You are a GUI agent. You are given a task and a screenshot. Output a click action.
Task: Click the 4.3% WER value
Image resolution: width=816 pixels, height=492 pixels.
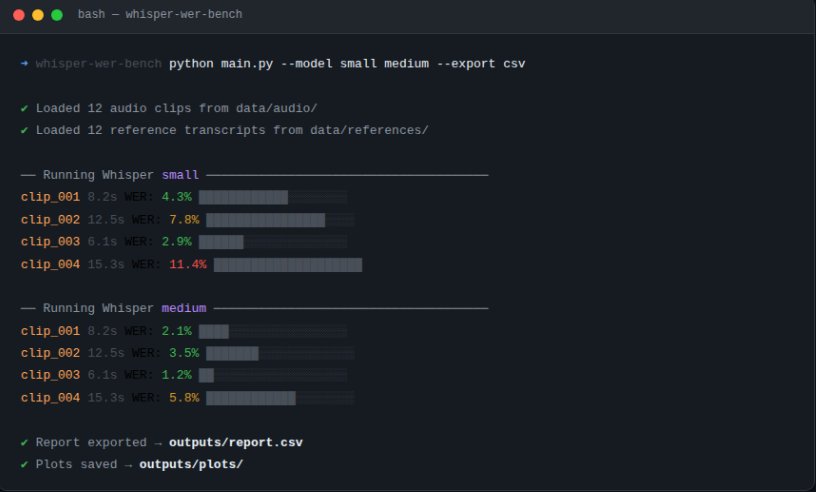tap(176, 197)
